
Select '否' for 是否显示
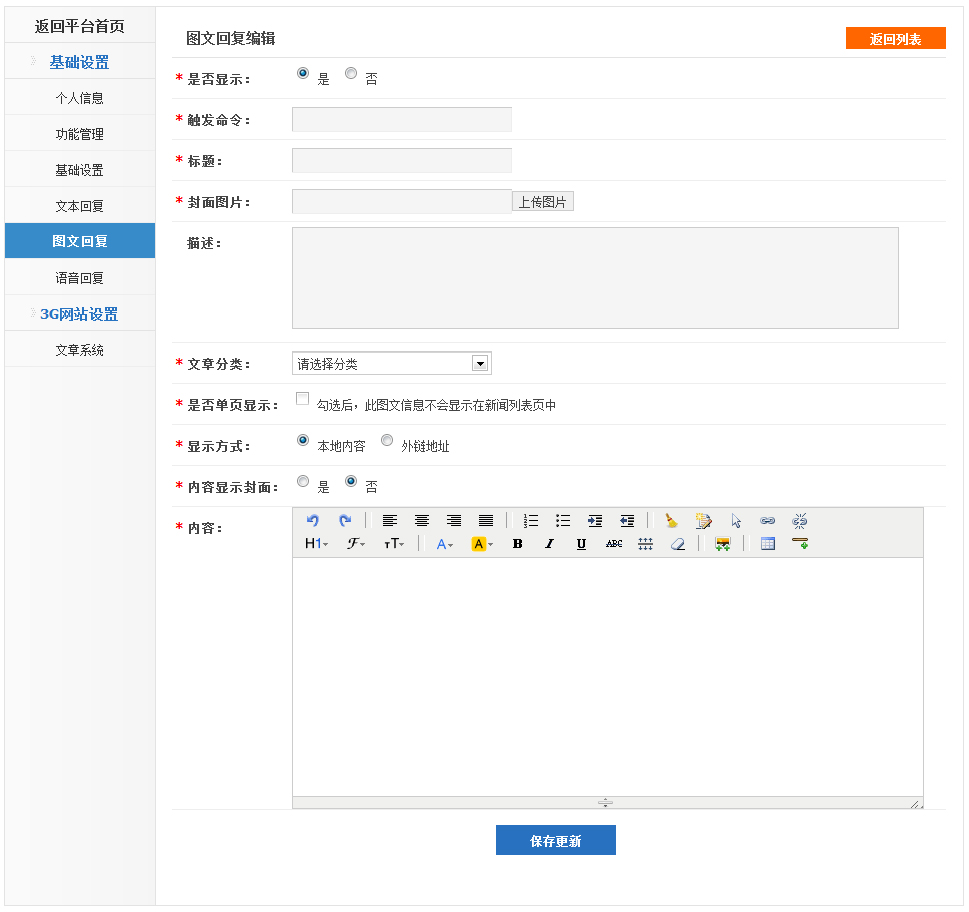click(x=351, y=74)
